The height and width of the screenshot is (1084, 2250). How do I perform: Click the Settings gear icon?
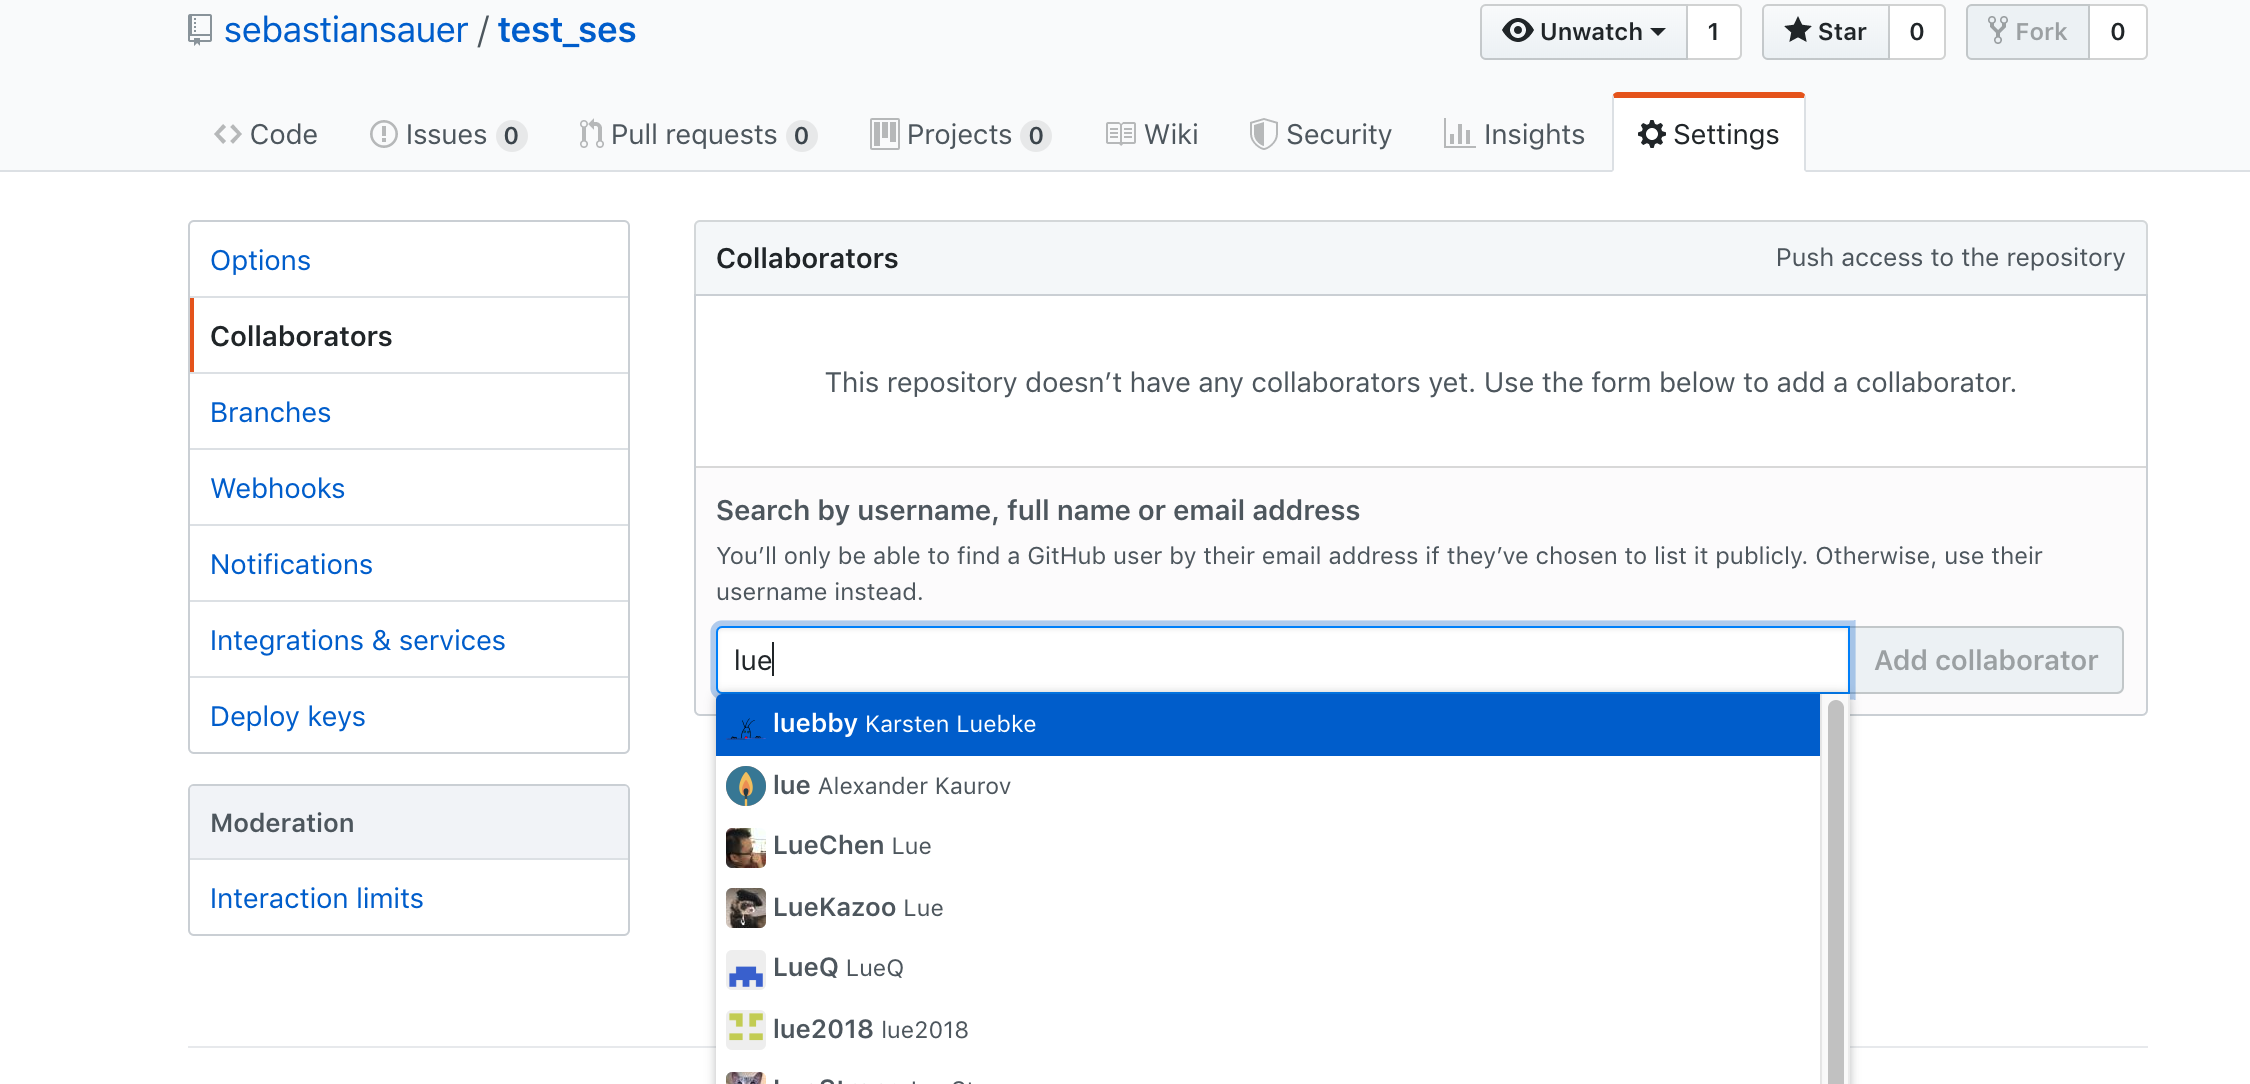tap(1652, 134)
